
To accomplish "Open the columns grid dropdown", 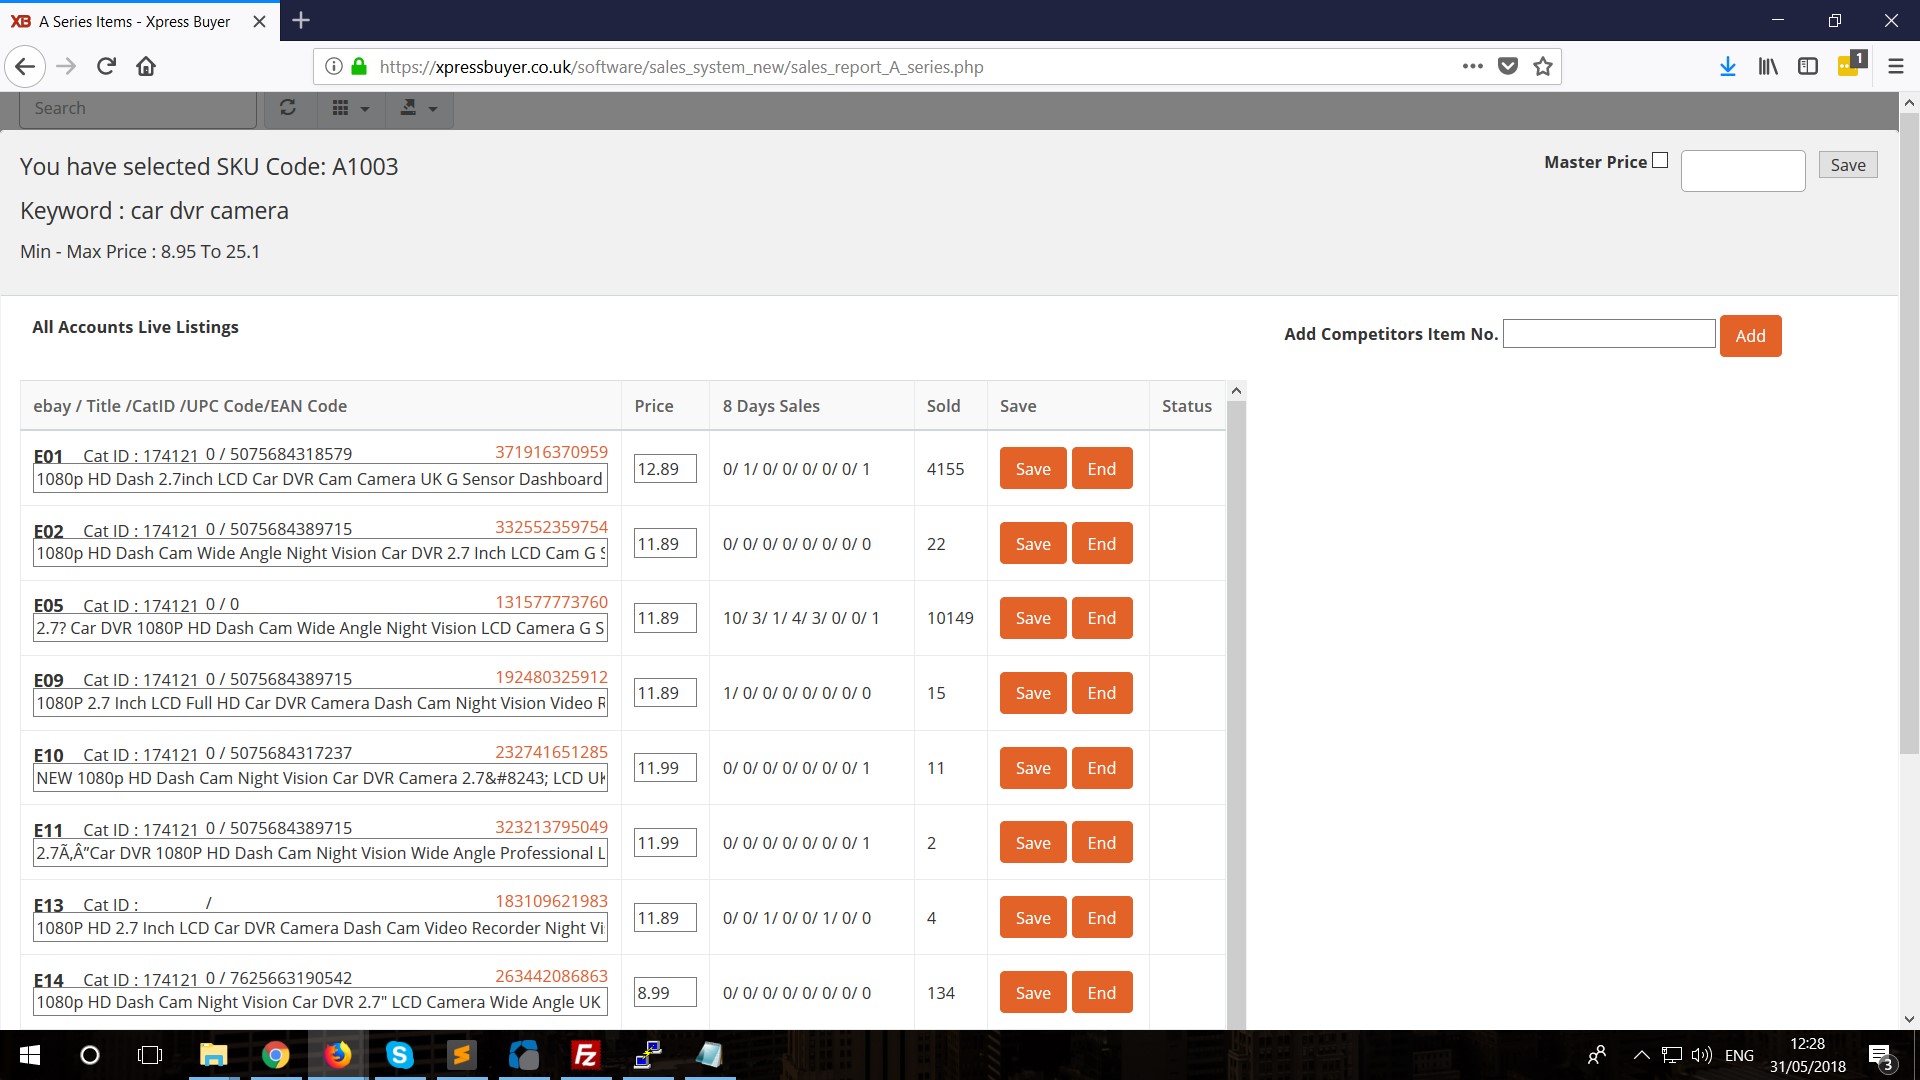I will pos(350,108).
